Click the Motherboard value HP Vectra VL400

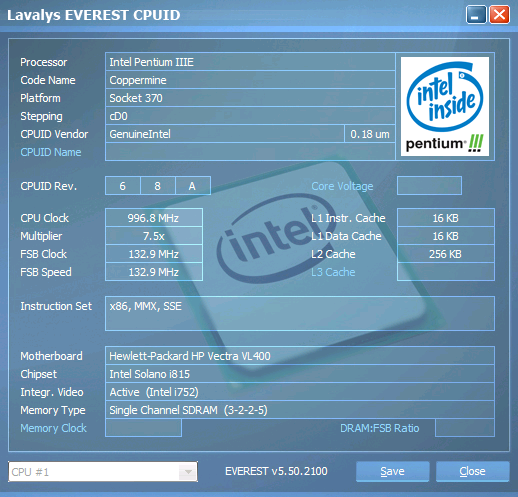(300, 356)
